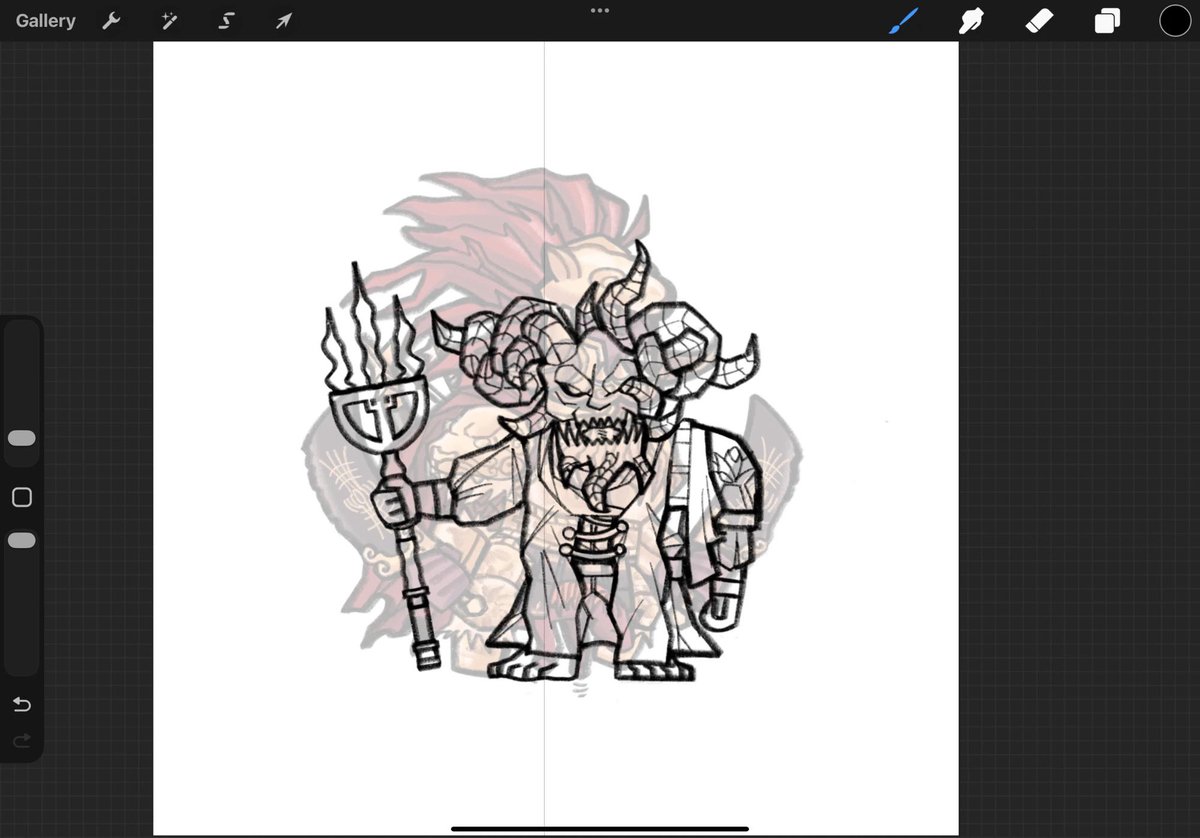Select the Smudge tool
Screen dimensions: 1200x838
pyautogui.click(x=969, y=20)
